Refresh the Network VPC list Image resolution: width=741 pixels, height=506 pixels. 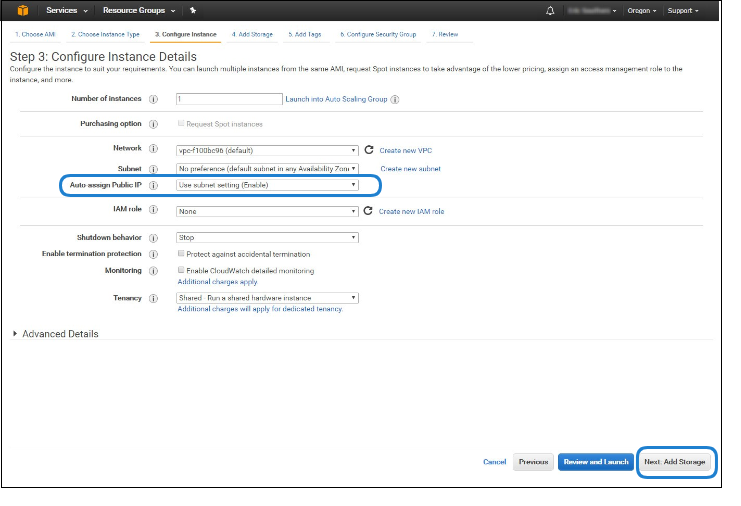pyautogui.click(x=368, y=149)
